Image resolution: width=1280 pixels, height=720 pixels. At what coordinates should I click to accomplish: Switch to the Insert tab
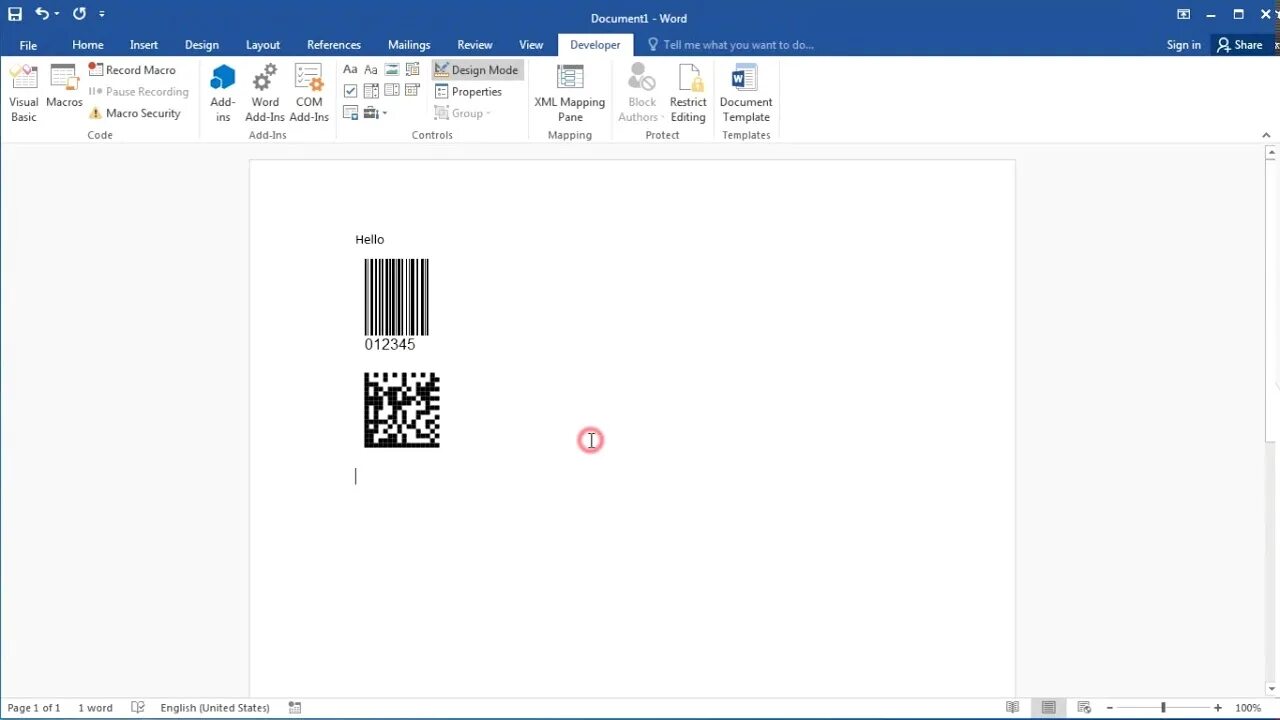point(144,45)
